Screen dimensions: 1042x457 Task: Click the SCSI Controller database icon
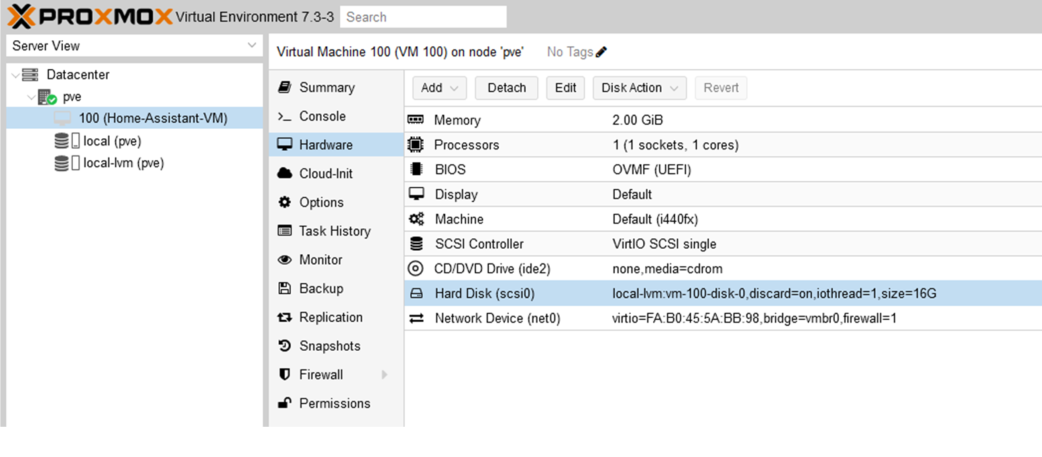[416, 244]
